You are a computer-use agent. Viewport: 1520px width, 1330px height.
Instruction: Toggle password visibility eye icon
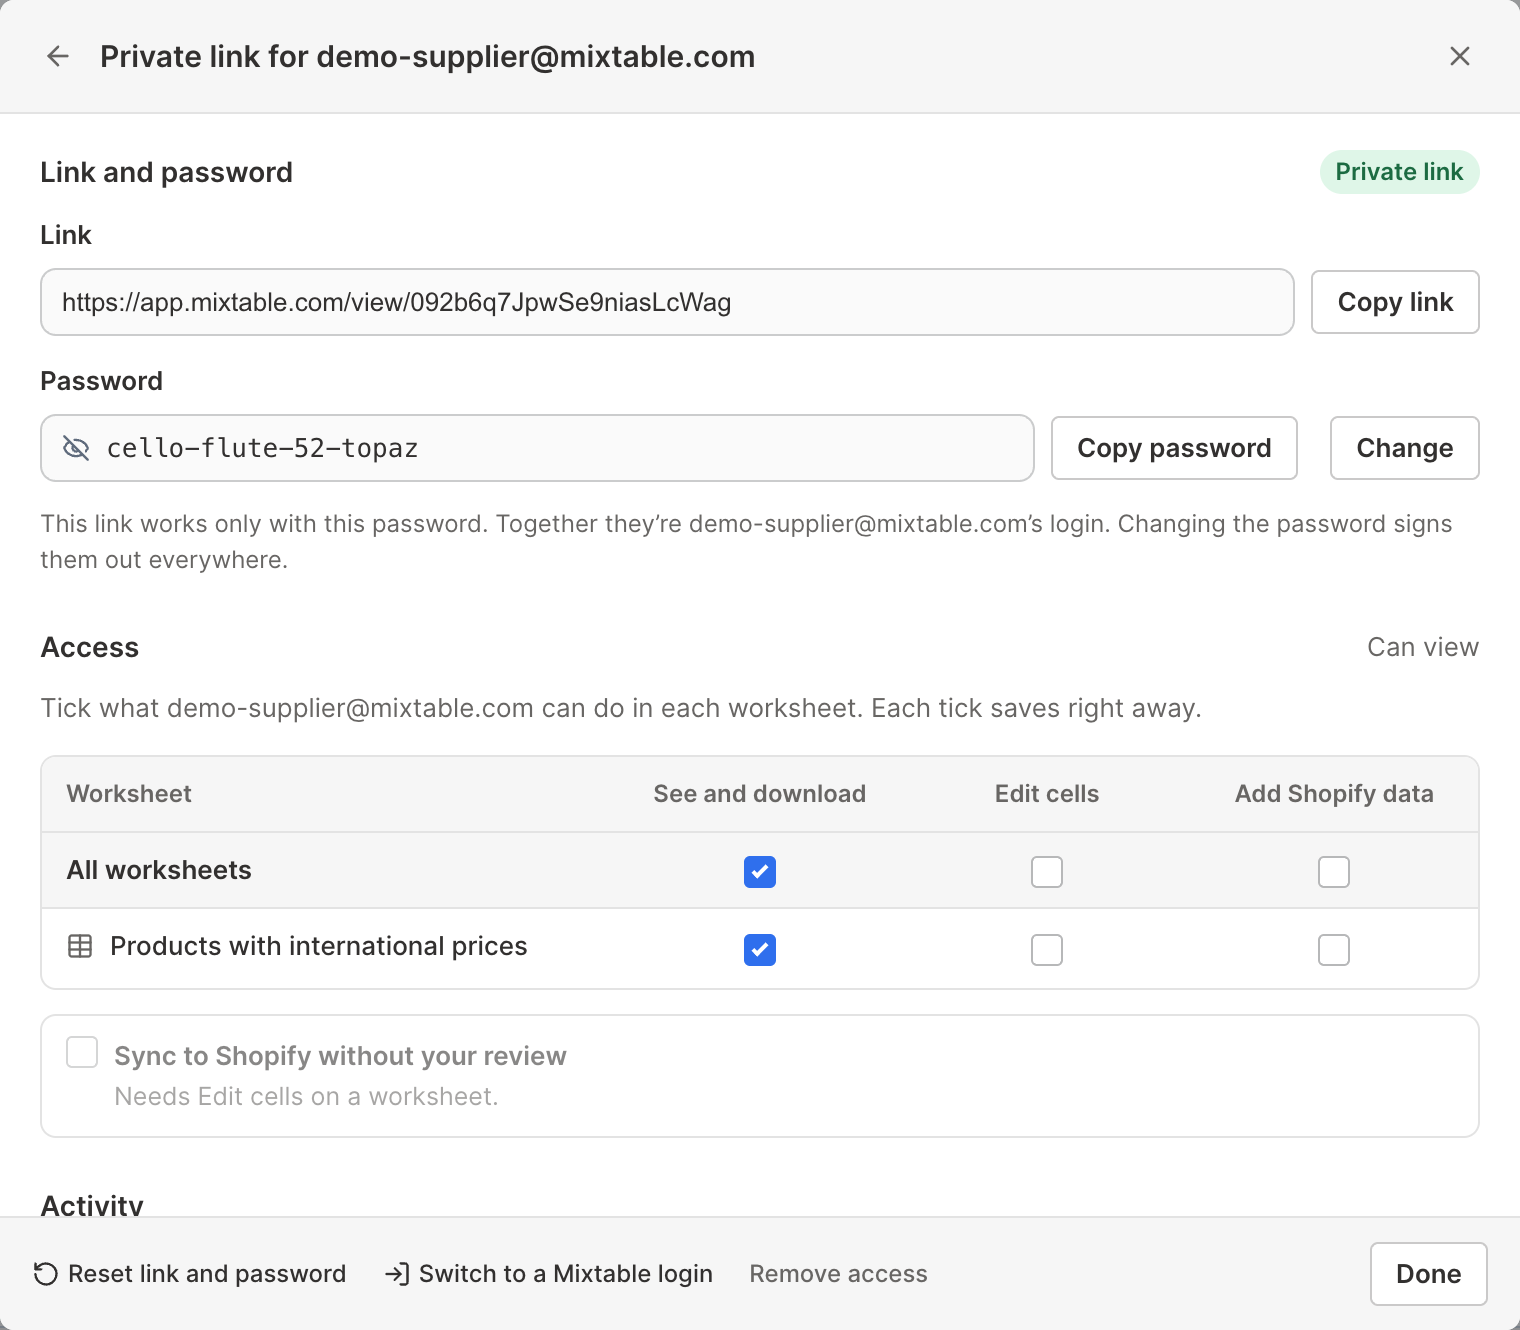[x=76, y=448]
